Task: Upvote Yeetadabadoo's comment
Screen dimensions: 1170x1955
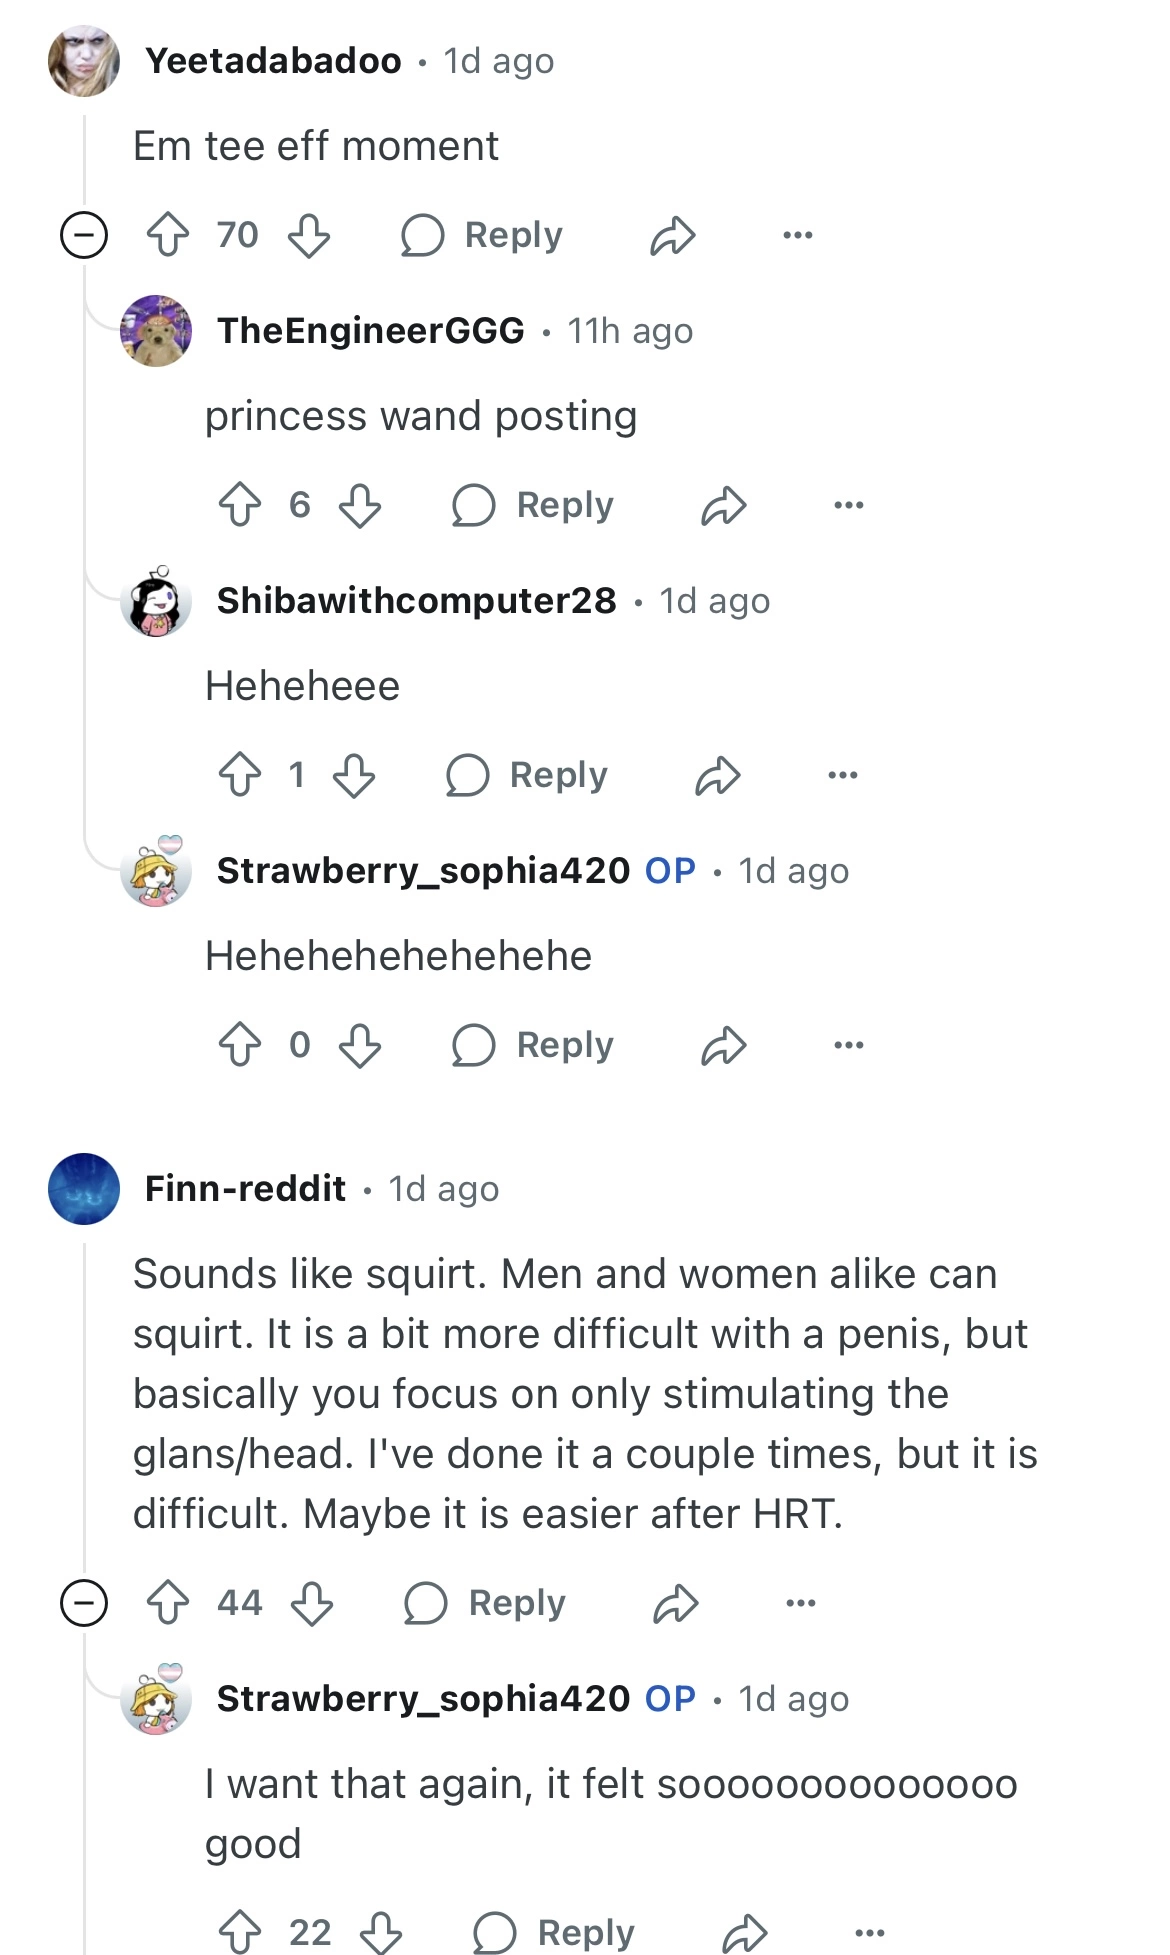Action: tap(168, 236)
